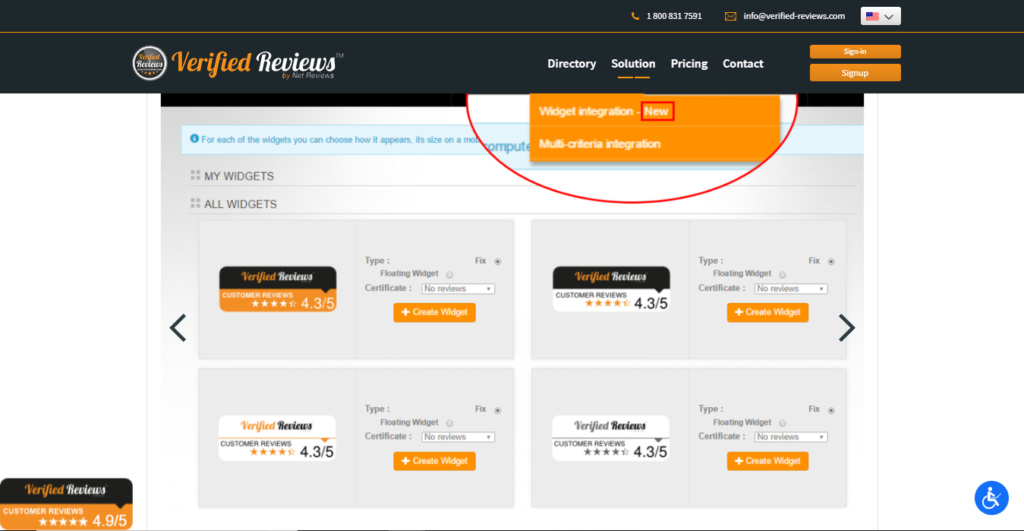1024x531 pixels.
Task: Click the Signup button
Action: coord(855,72)
